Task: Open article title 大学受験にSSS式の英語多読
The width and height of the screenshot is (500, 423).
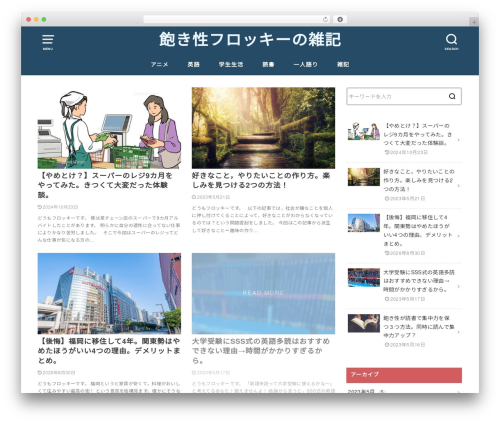Action: tap(261, 351)
